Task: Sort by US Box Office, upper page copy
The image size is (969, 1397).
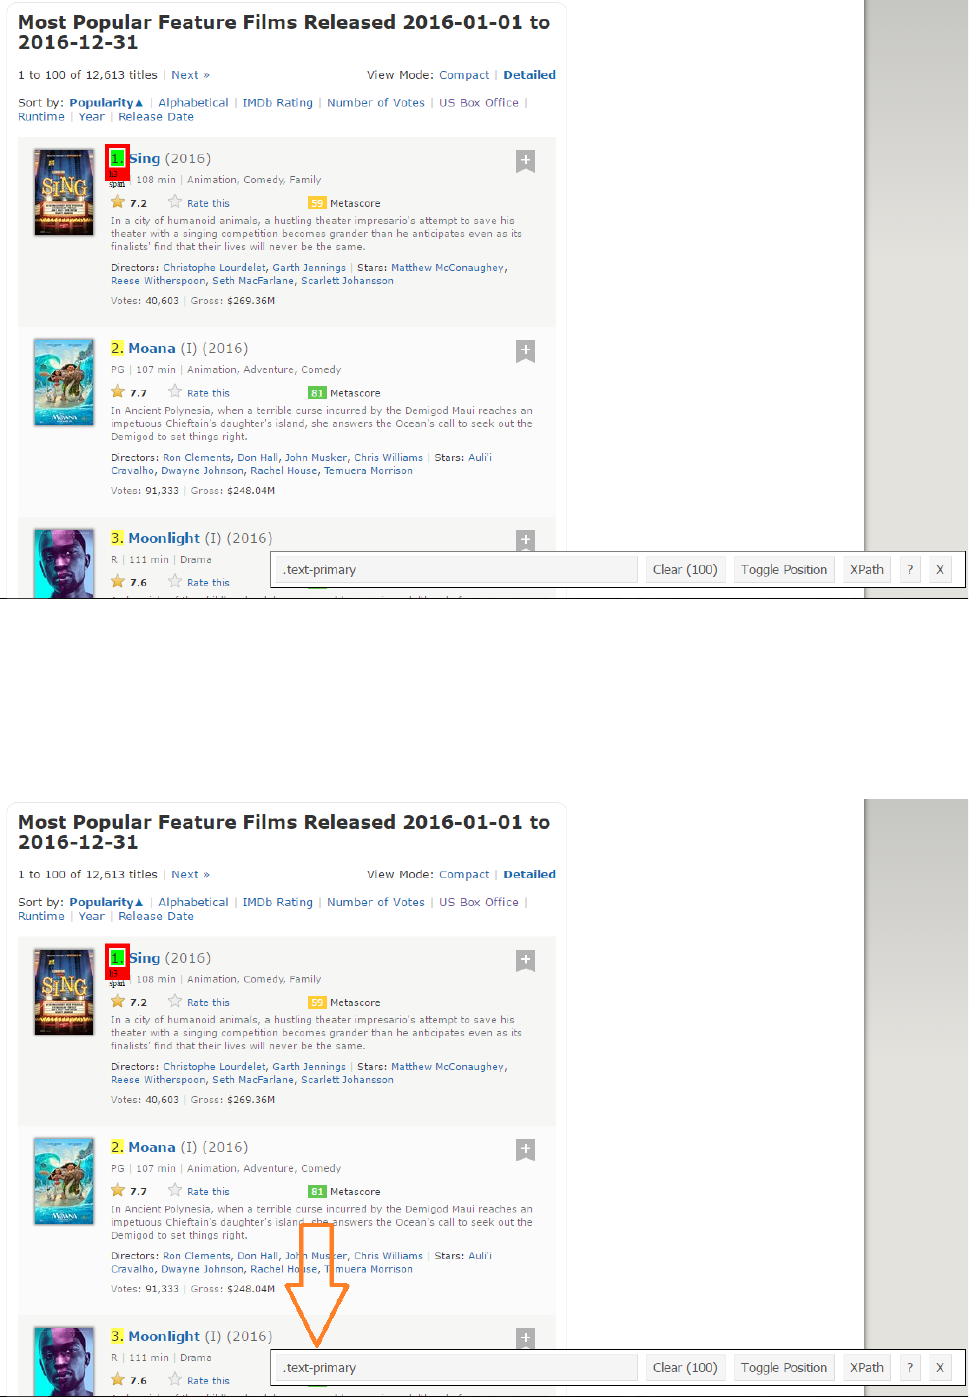Action: click(479, 103)
